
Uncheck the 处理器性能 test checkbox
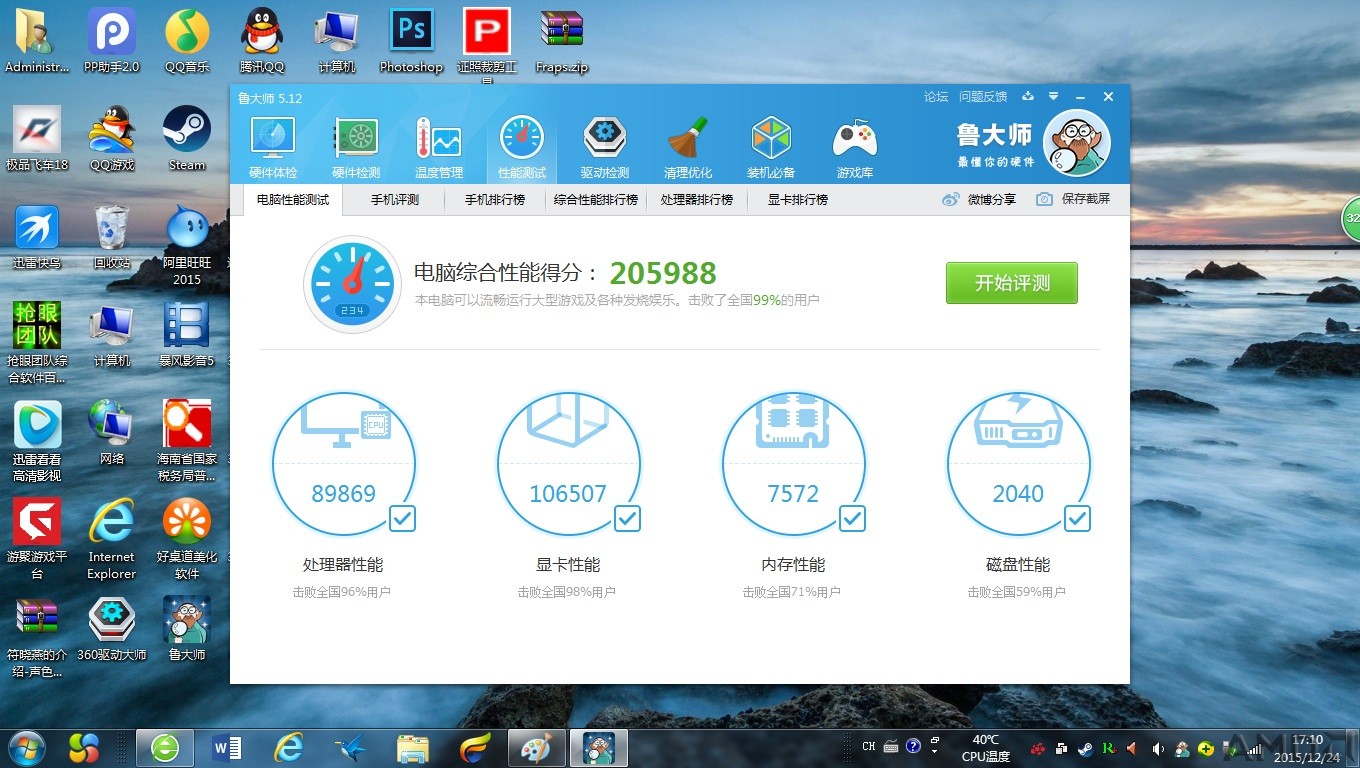pyautogui.click(x=403, y=518)
